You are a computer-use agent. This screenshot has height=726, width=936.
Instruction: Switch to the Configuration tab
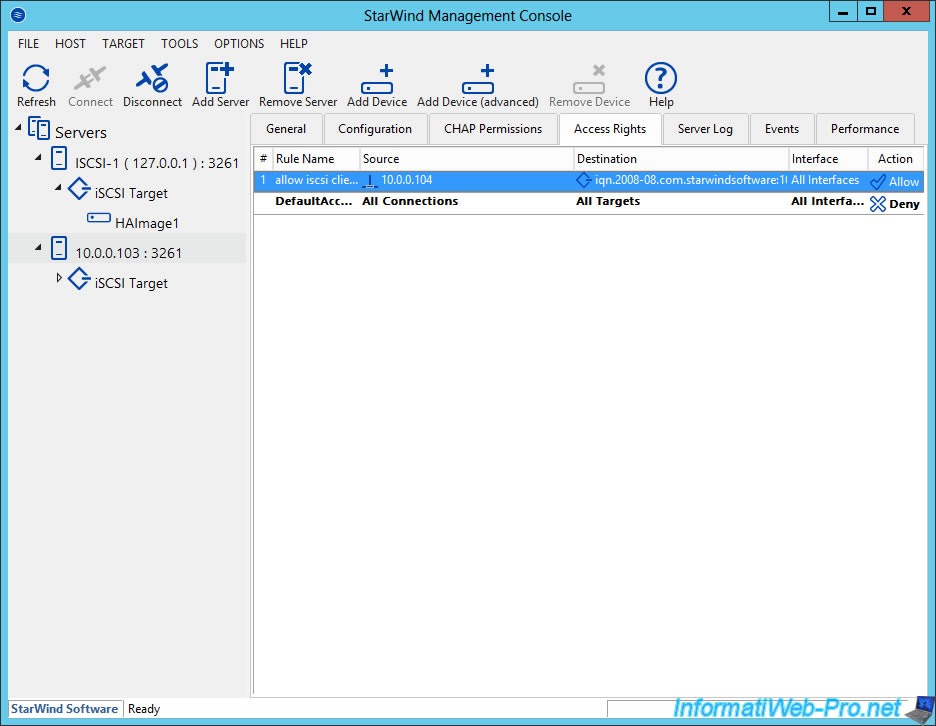375,129
